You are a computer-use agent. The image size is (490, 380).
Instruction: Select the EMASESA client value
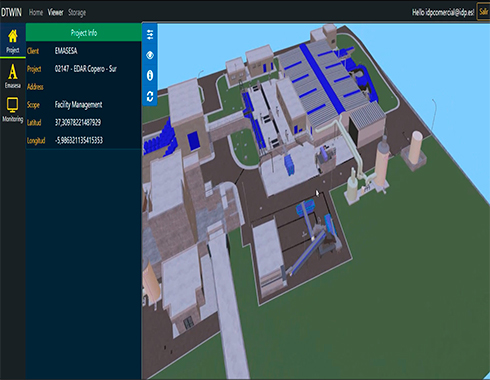(66, 51)
